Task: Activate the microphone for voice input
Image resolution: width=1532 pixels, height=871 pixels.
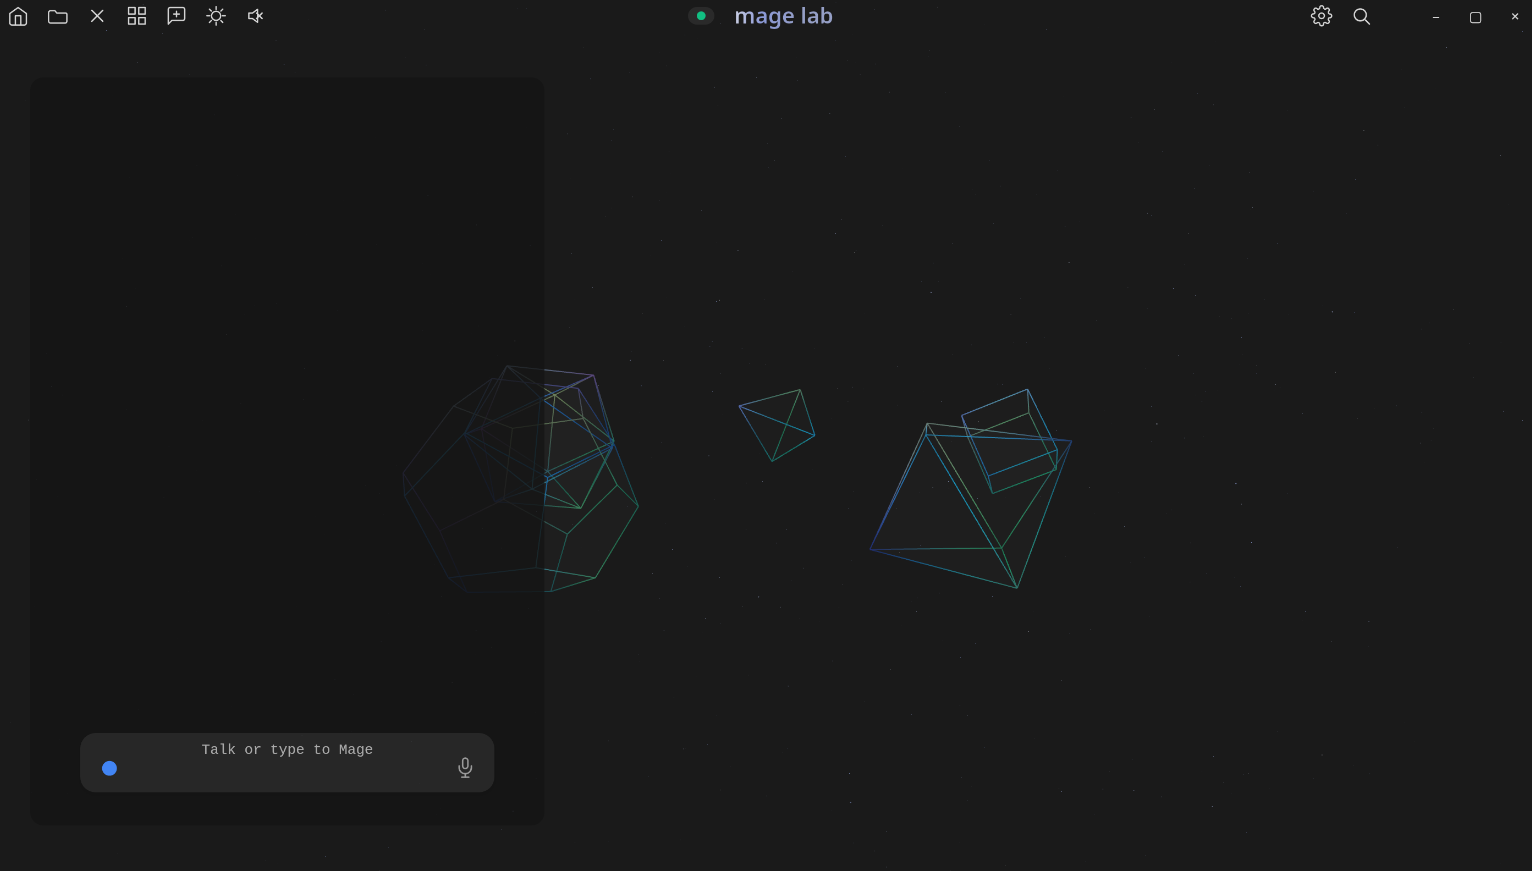Action: click(x=465, y=767)
